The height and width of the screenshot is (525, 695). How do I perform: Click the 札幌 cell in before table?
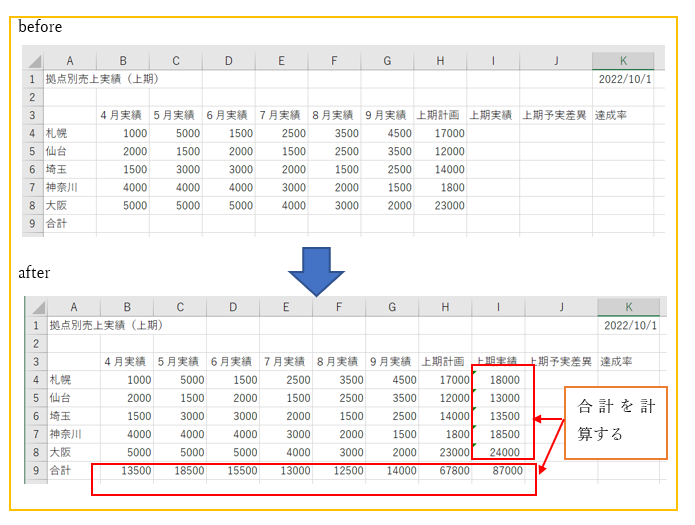(69, 133)
